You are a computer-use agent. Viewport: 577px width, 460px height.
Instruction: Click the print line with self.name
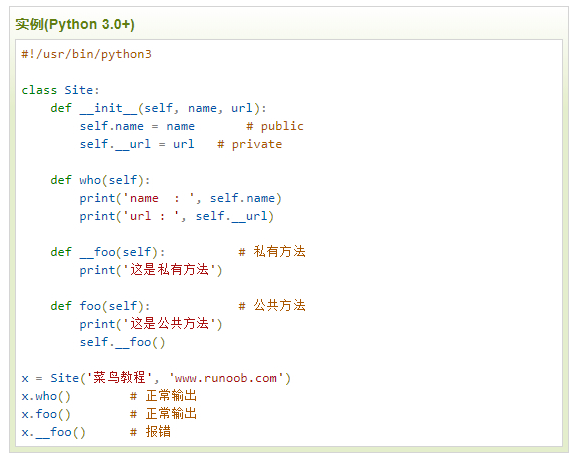click(181, 198)
